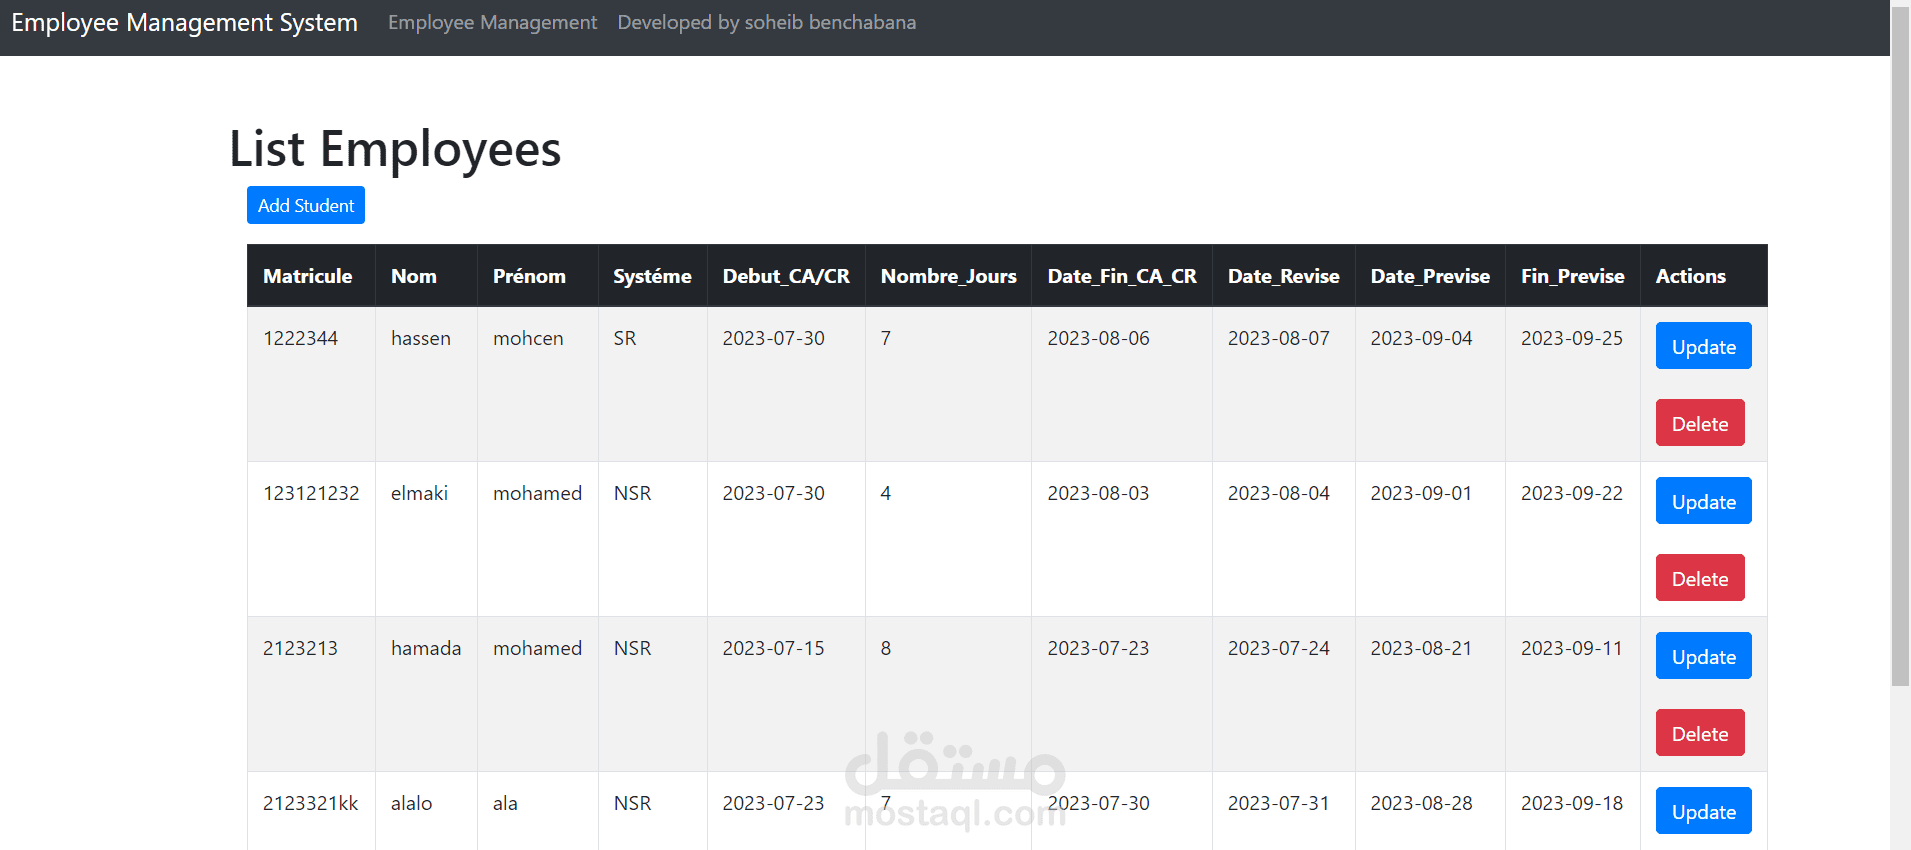Click the prénom ala
The width and height of the screenshot is (1911, 850).
(x=505, y=803)
